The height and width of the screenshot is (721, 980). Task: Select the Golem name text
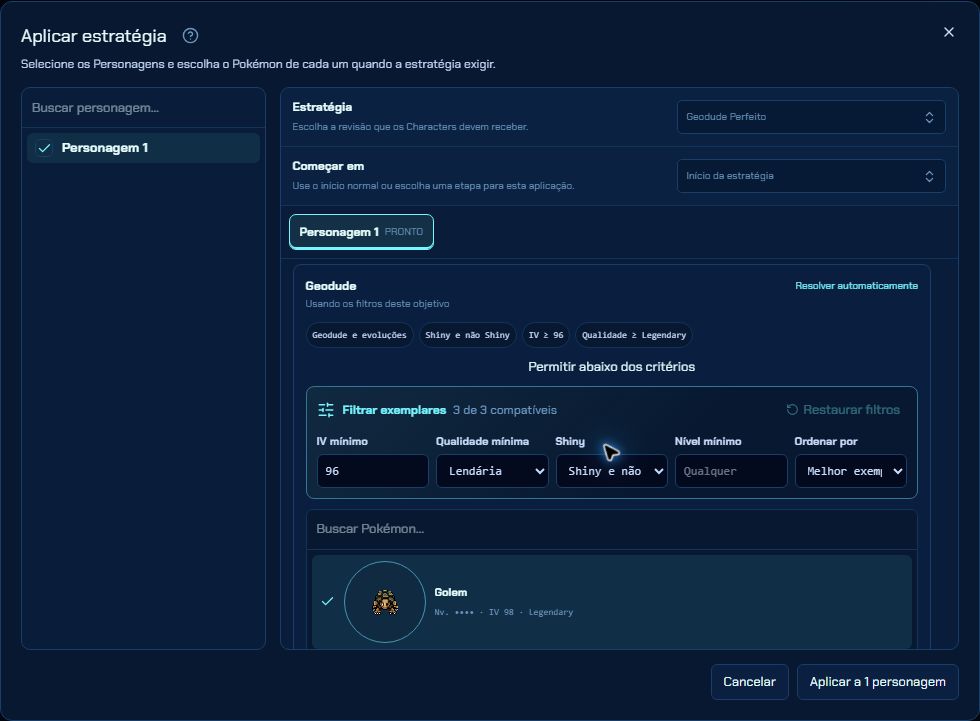tap(451, 592)
